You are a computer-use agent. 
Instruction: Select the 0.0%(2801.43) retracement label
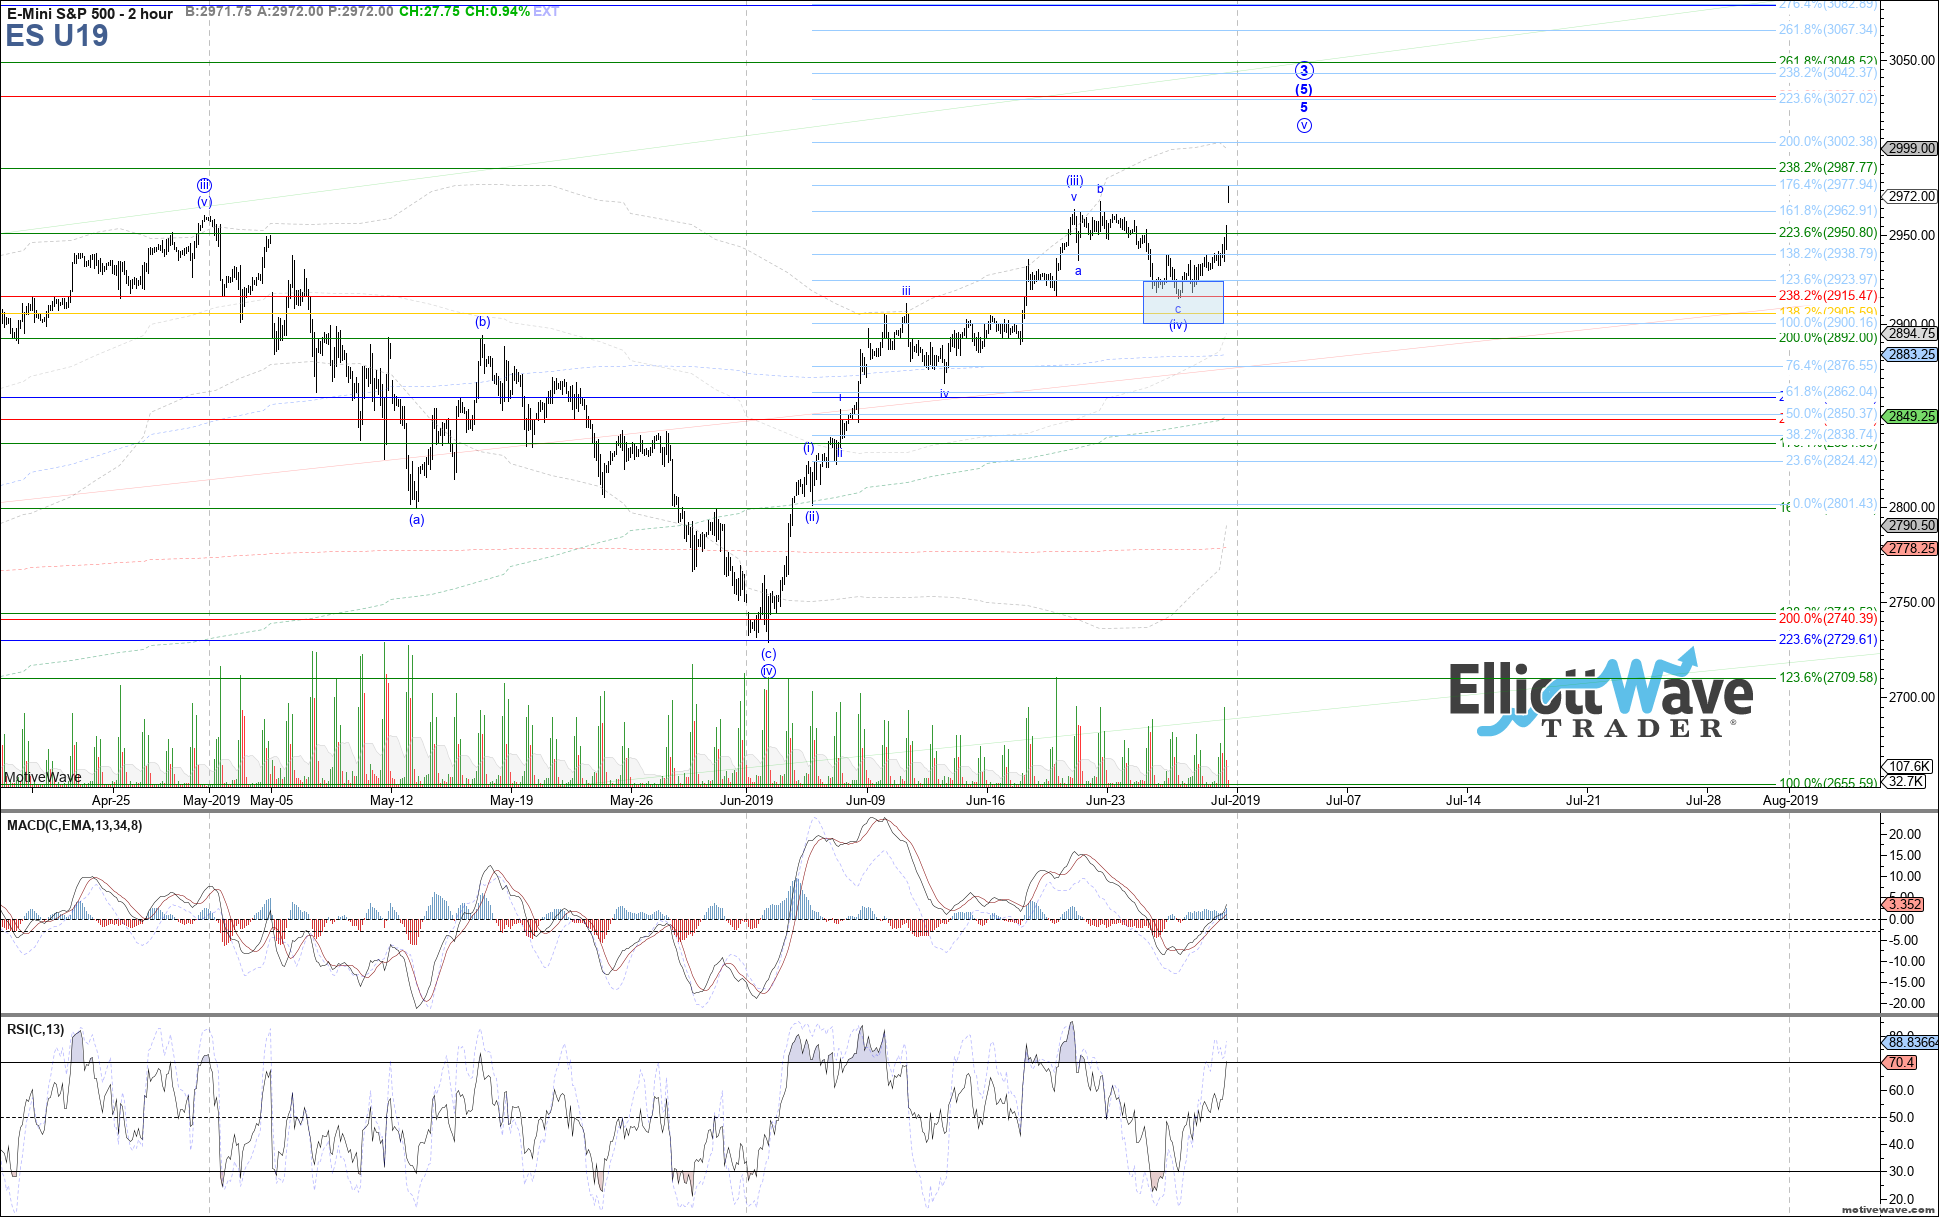pyautogui.click(x=1834, y=504)
